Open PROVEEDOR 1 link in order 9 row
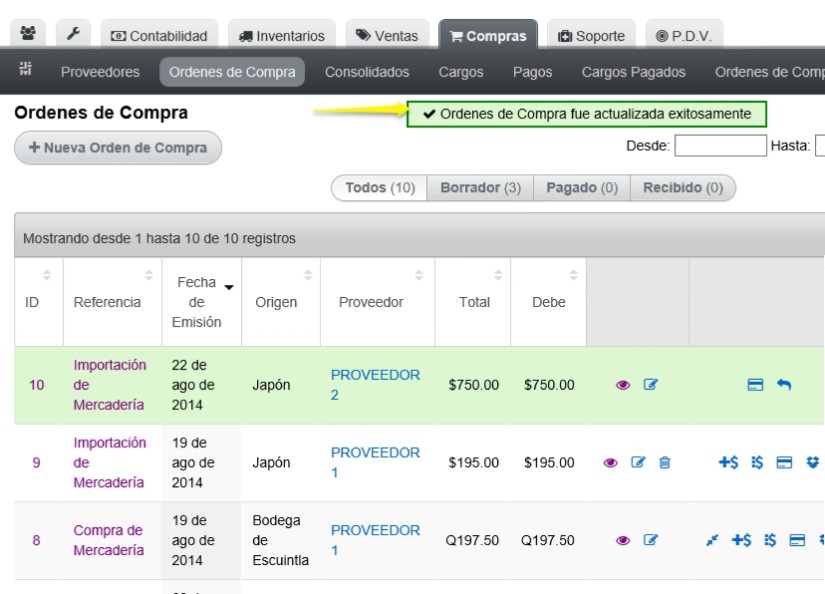Screen dimensions: 825x594 tap(375, 462)
